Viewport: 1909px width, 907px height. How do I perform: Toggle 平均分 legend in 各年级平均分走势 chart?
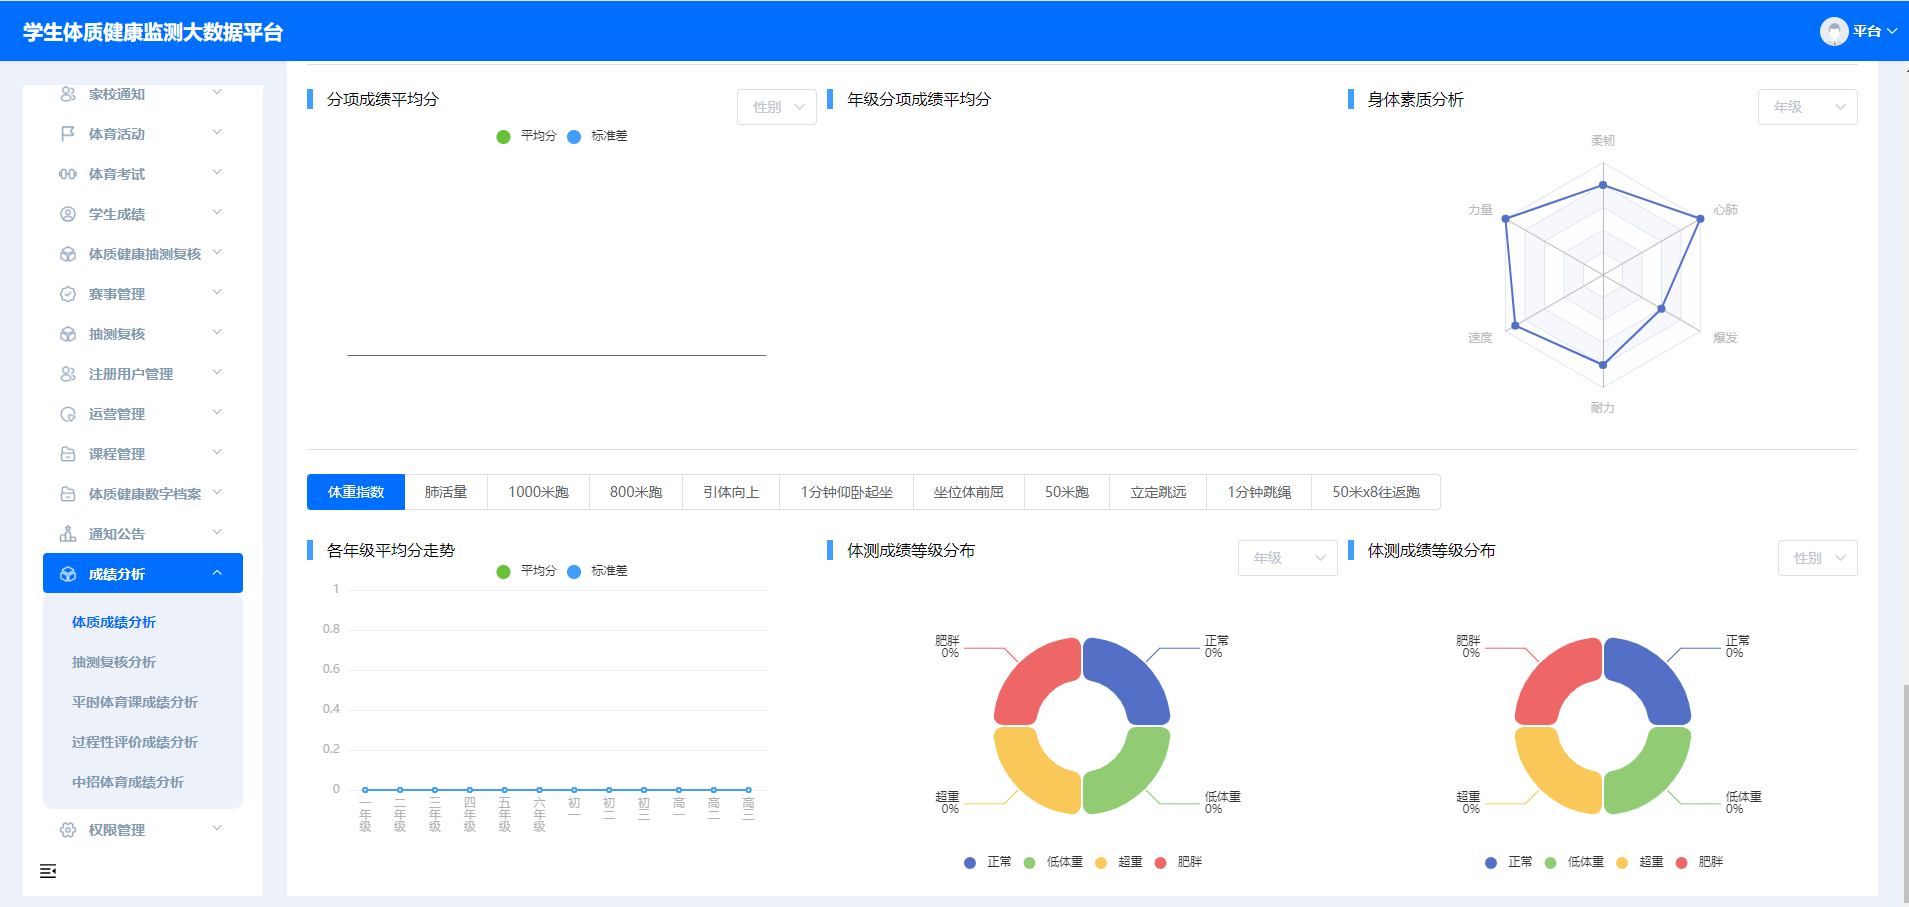(x=527, y=571)
